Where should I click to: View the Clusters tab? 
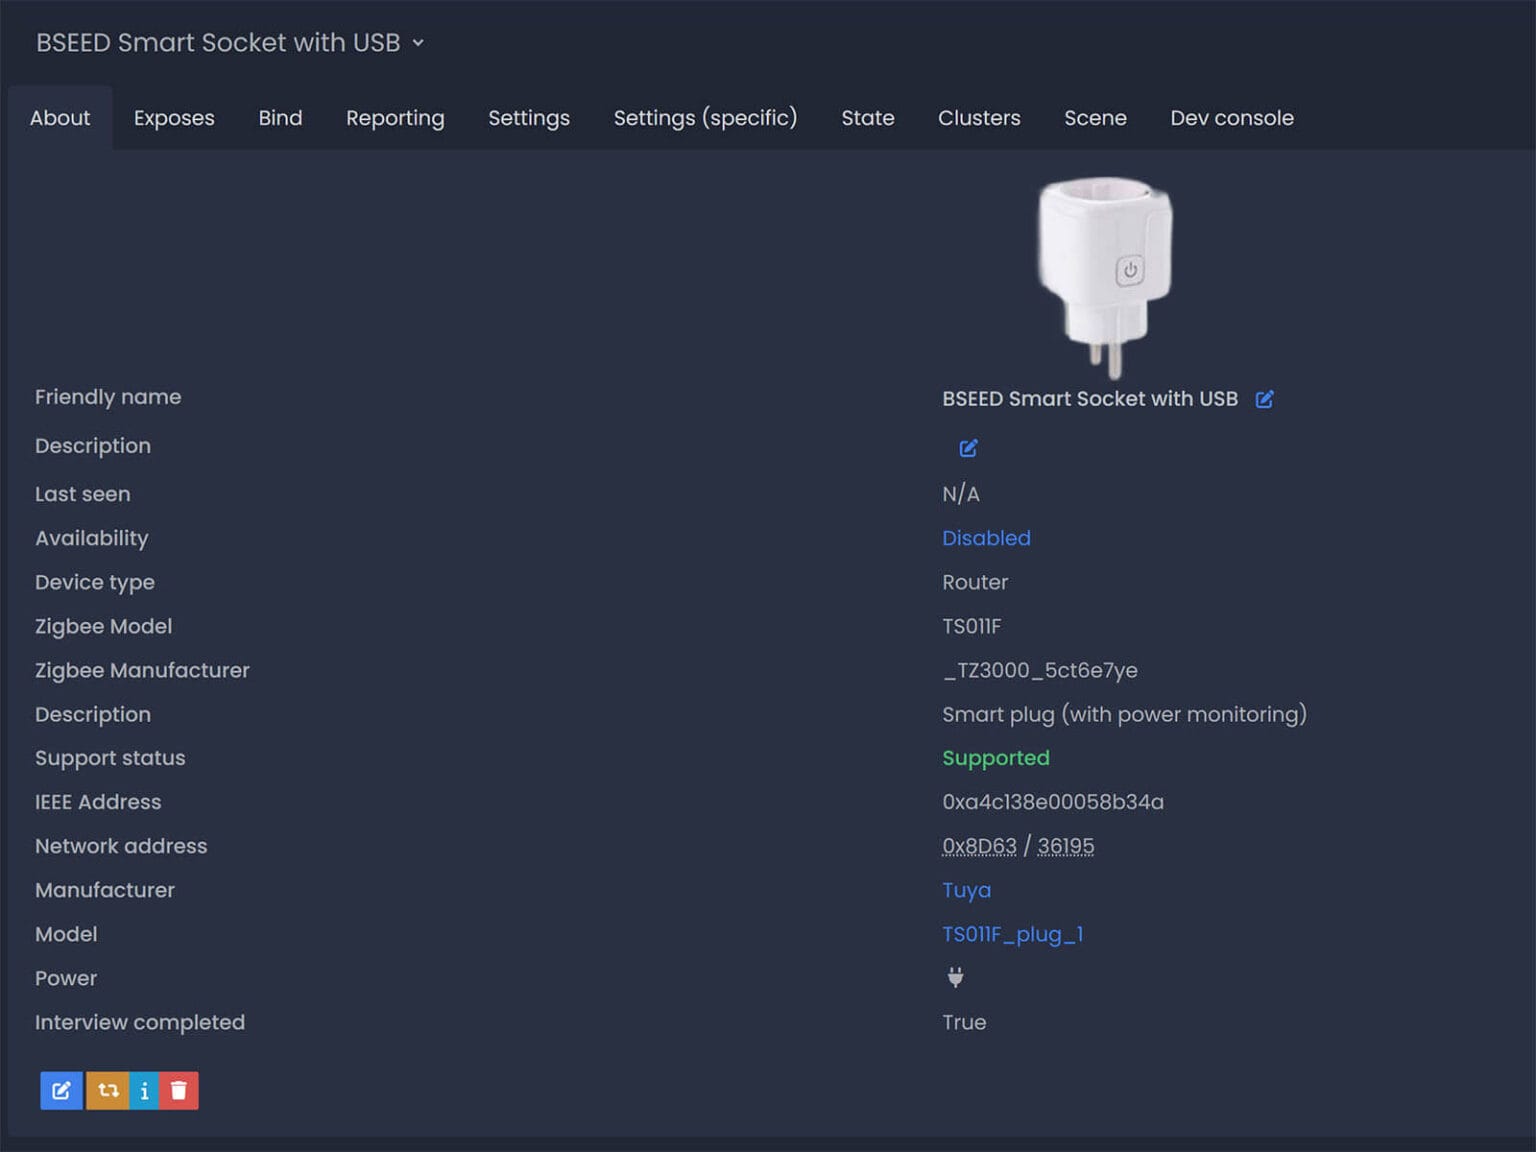click(x=978, y=118)
